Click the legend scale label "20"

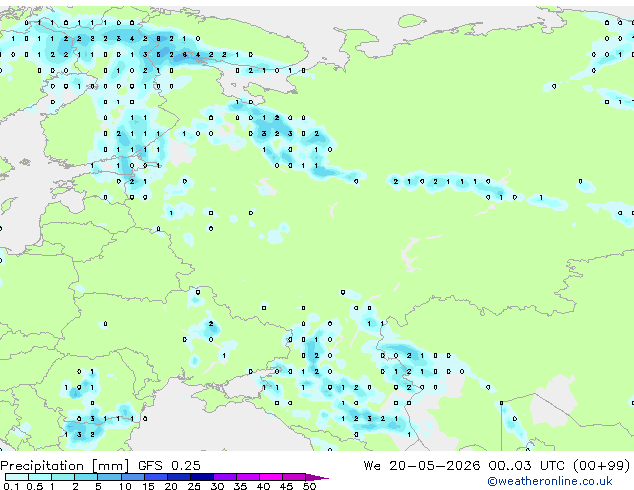171,486
